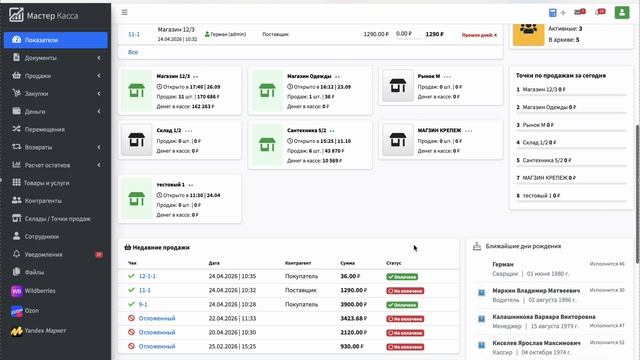Click the Файлы copy icon in sidebar
The height and width of the screenshot is (360, 640).
coord(16,272)
